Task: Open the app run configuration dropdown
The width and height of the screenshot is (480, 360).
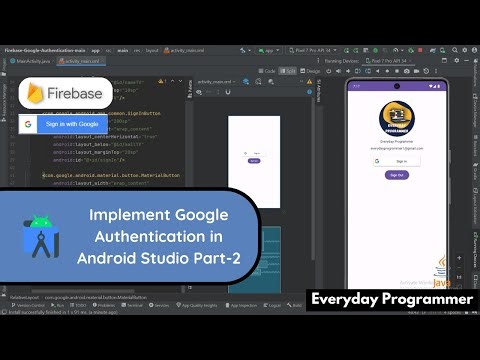Action: 269,50
